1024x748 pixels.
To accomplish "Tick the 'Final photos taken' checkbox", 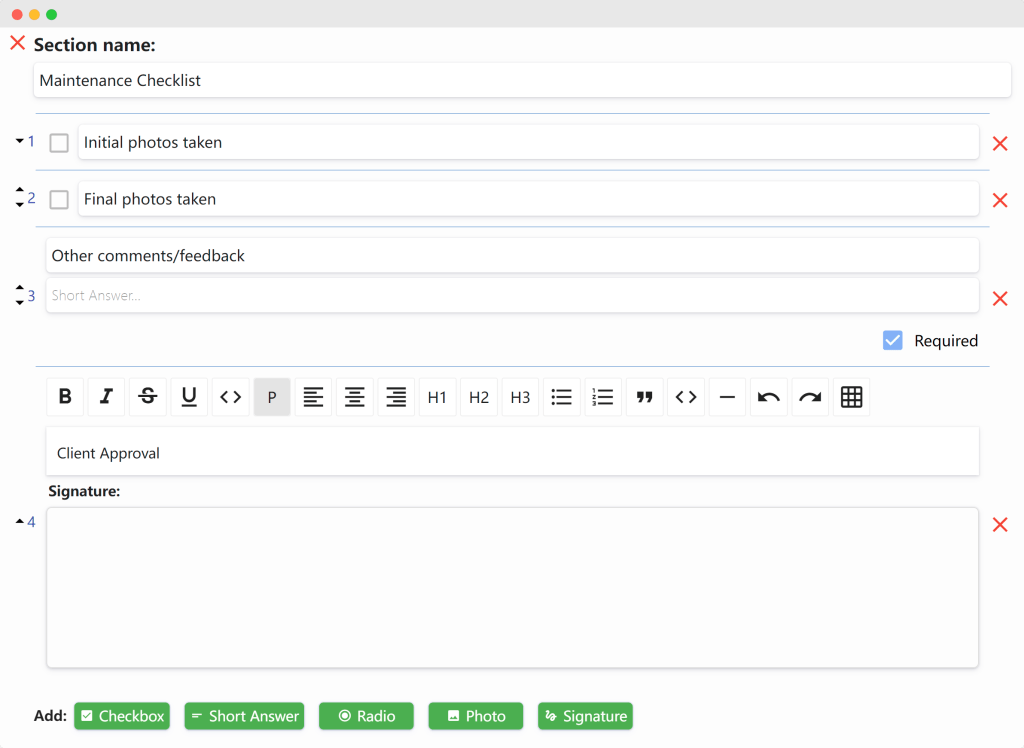I will 58,199.
